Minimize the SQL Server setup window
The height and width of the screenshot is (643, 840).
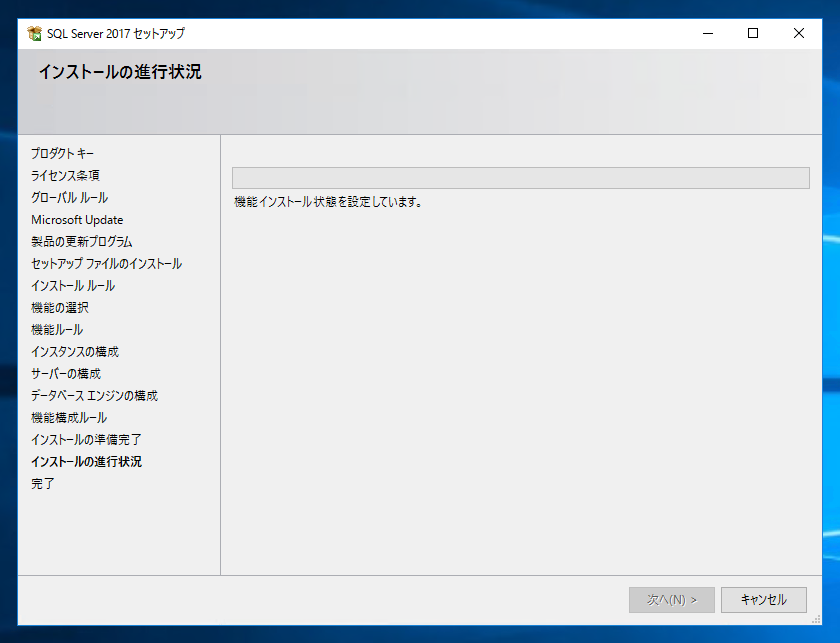coord(708,33)
